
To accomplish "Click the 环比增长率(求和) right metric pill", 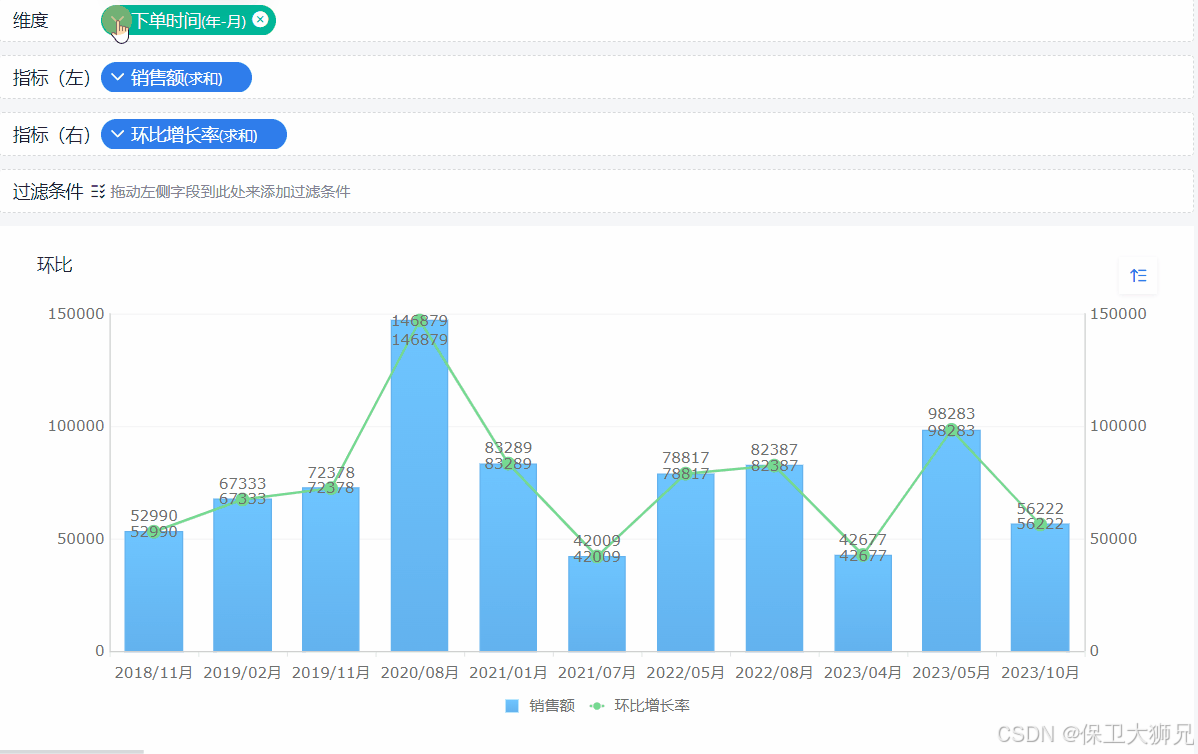I will click(x=194, y=134).
